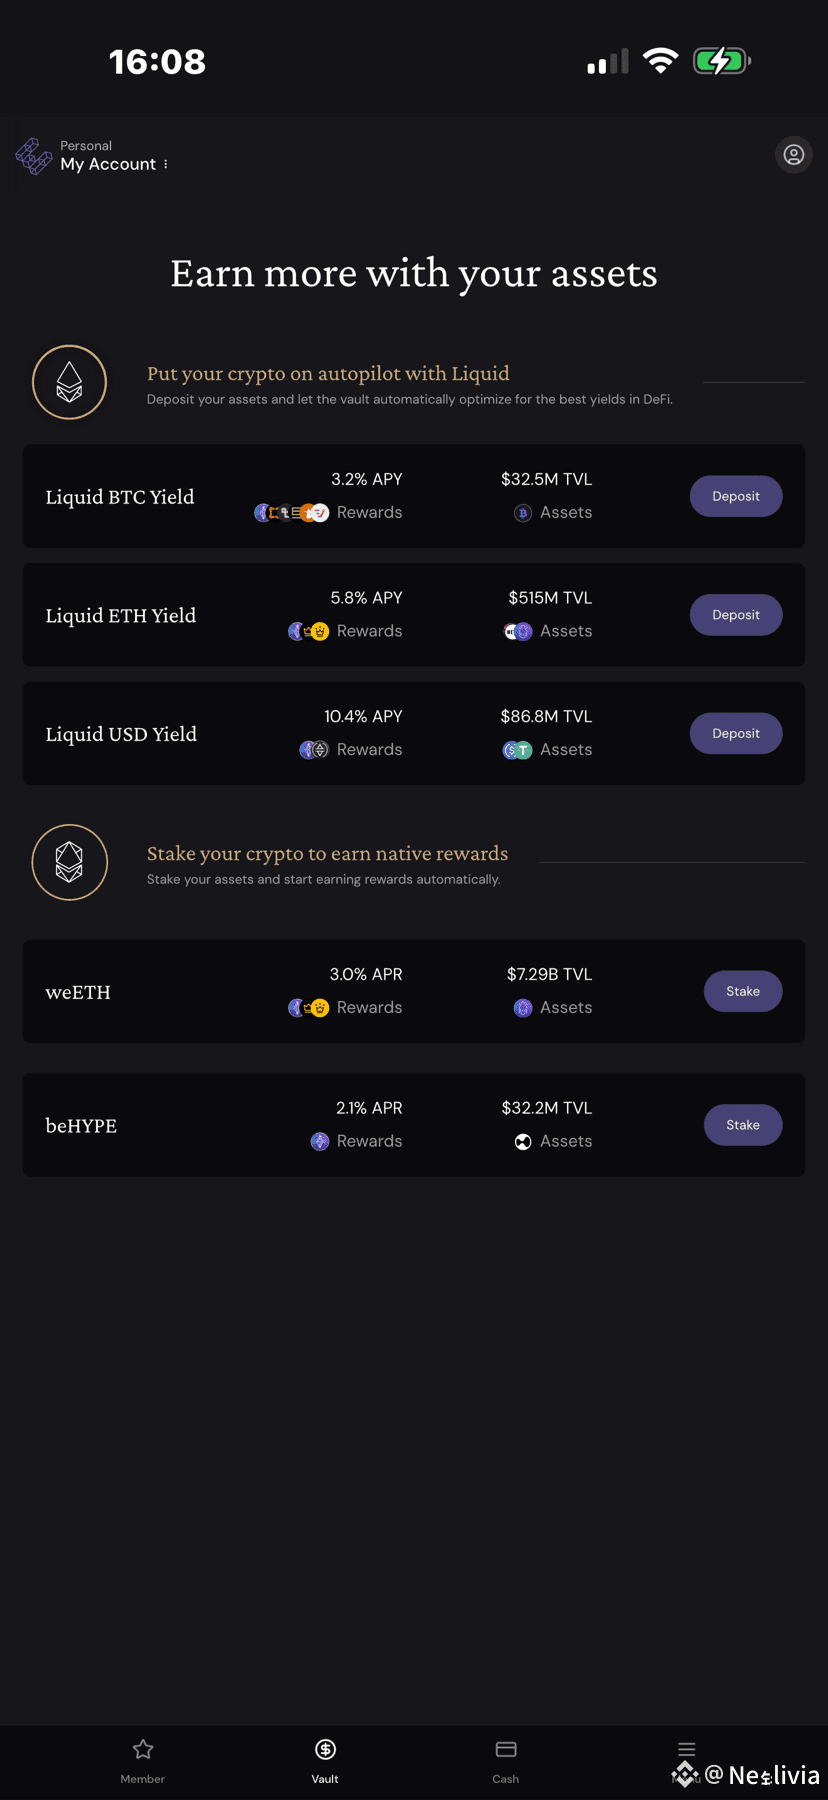828x1800 pixels.
Task: Open the Member tab
Action: coord(143,1761)
